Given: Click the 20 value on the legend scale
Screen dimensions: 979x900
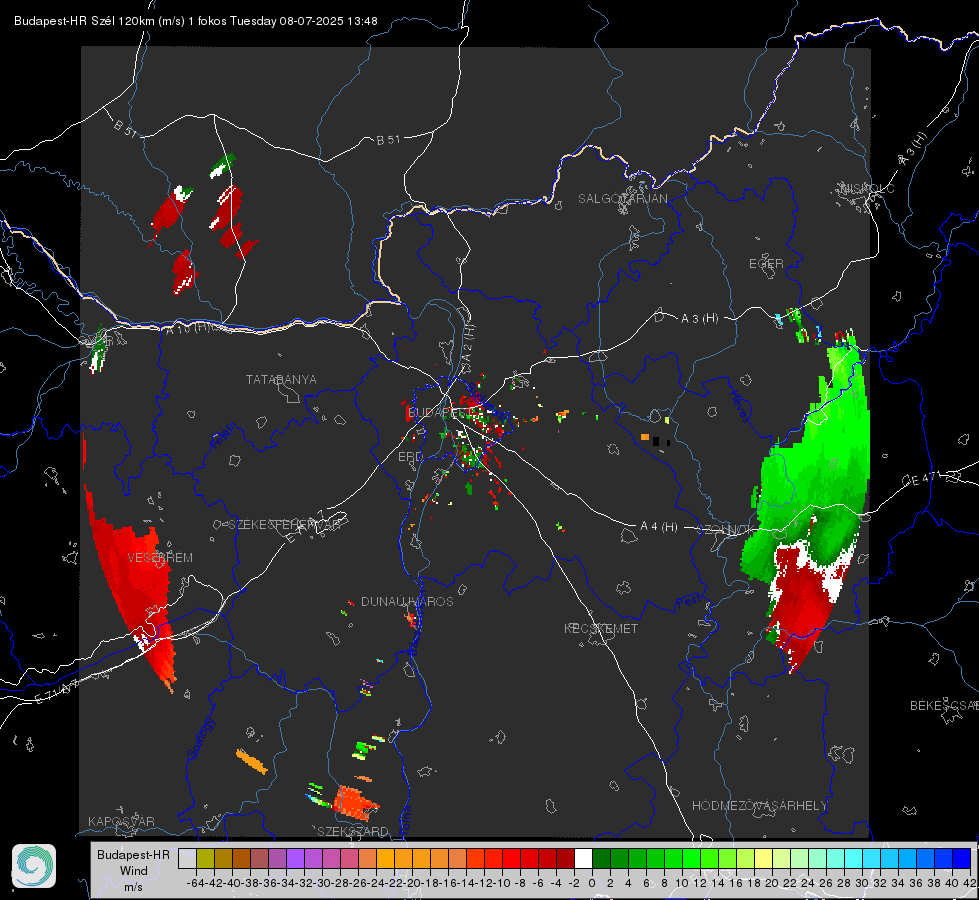Looking at the screenshot, I should (x=772, y=883).
